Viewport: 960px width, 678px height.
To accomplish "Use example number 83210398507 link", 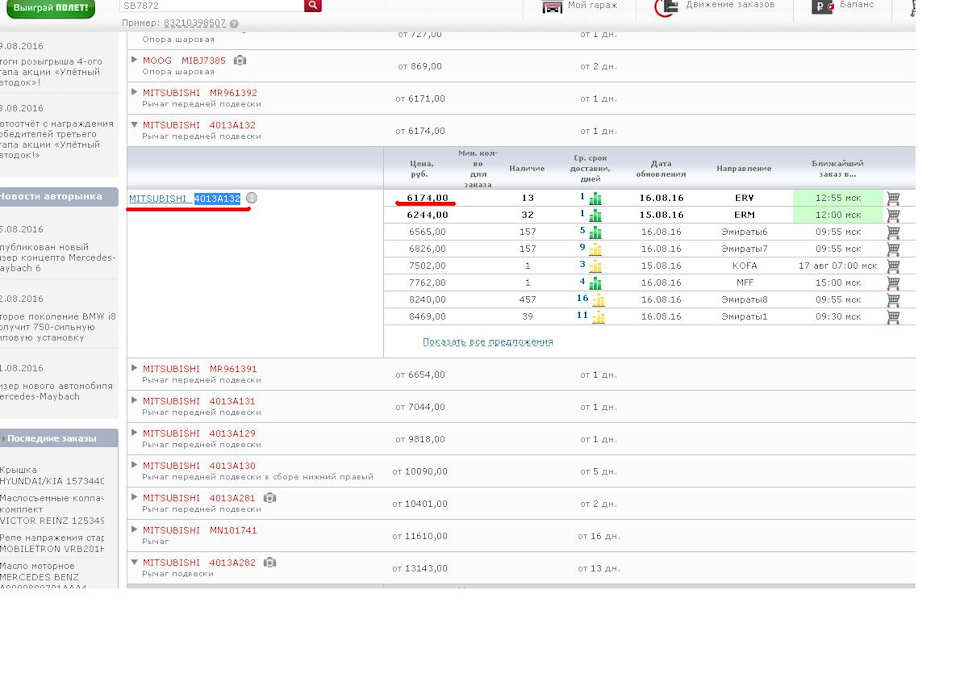I will (x=195, y=23).
